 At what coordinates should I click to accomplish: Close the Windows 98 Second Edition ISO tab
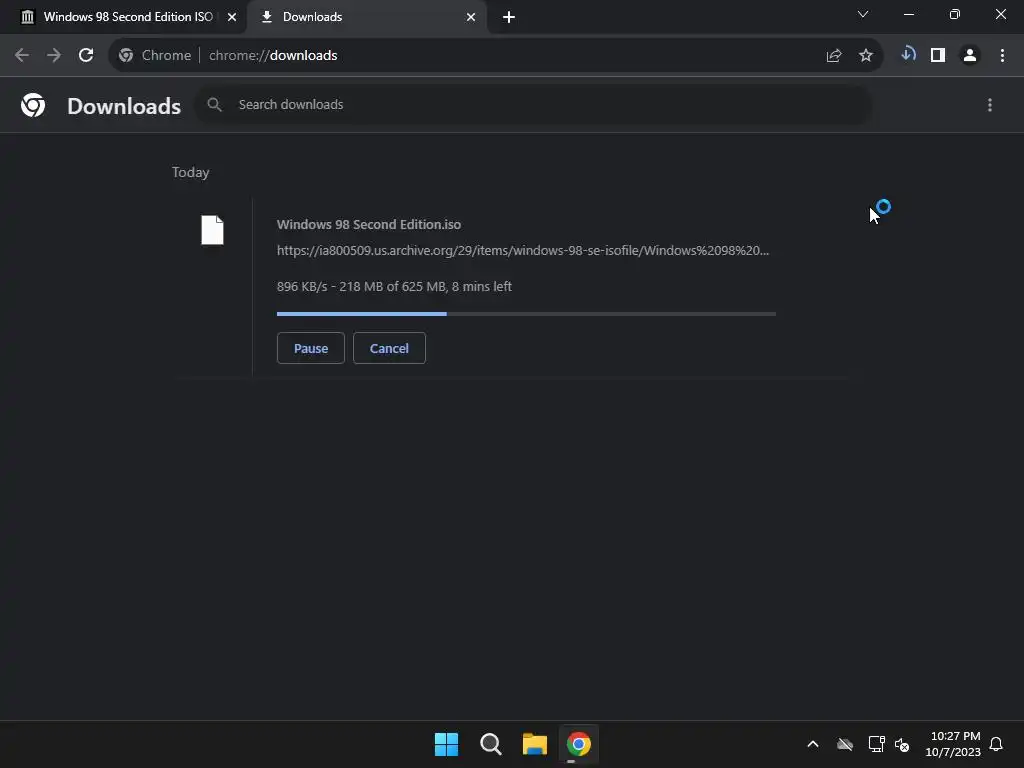tap(232, 17)
